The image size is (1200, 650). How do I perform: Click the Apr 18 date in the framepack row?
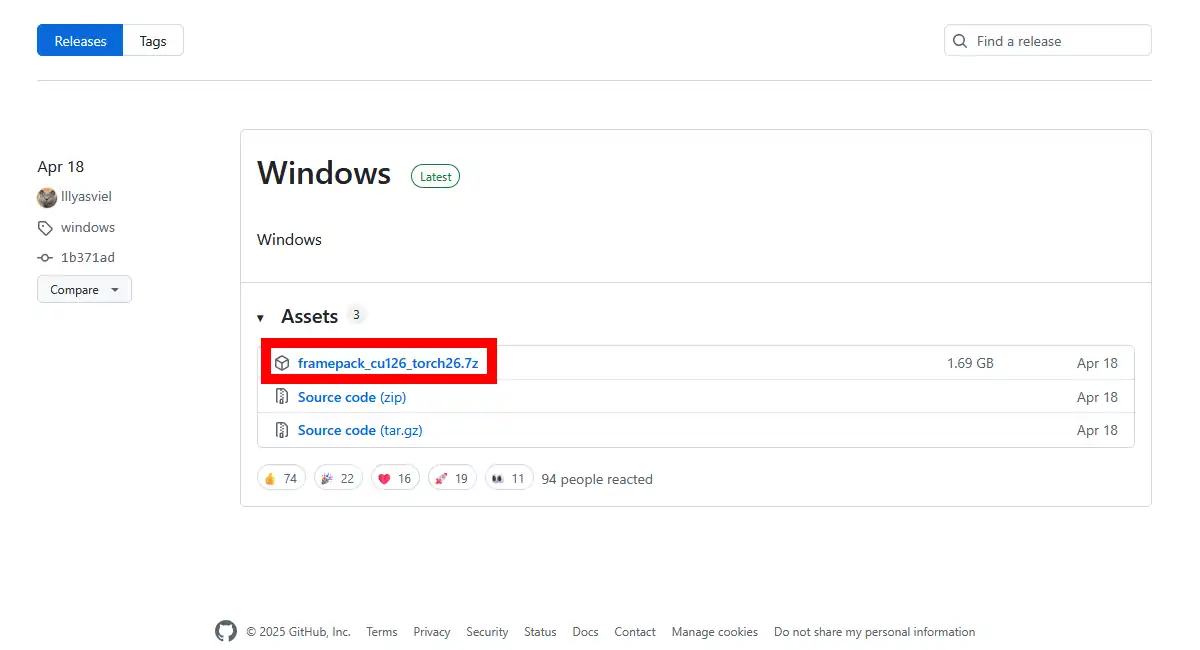[1097, 363]
